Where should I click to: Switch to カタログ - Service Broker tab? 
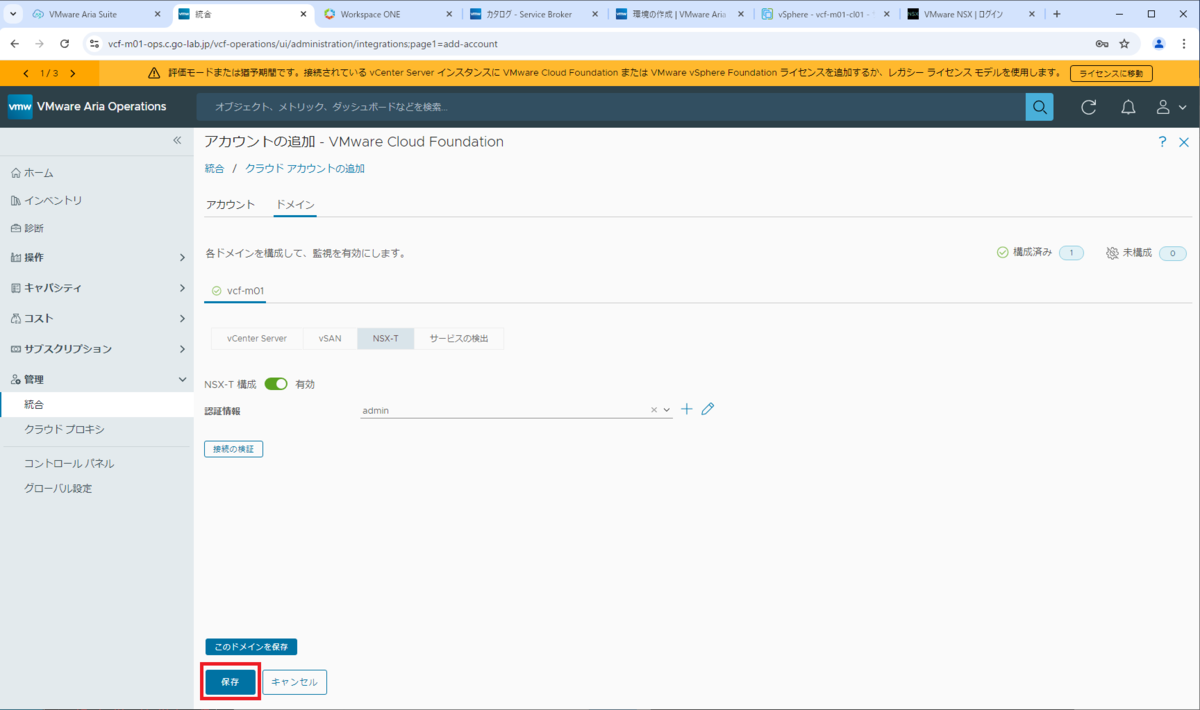[535, 14]
